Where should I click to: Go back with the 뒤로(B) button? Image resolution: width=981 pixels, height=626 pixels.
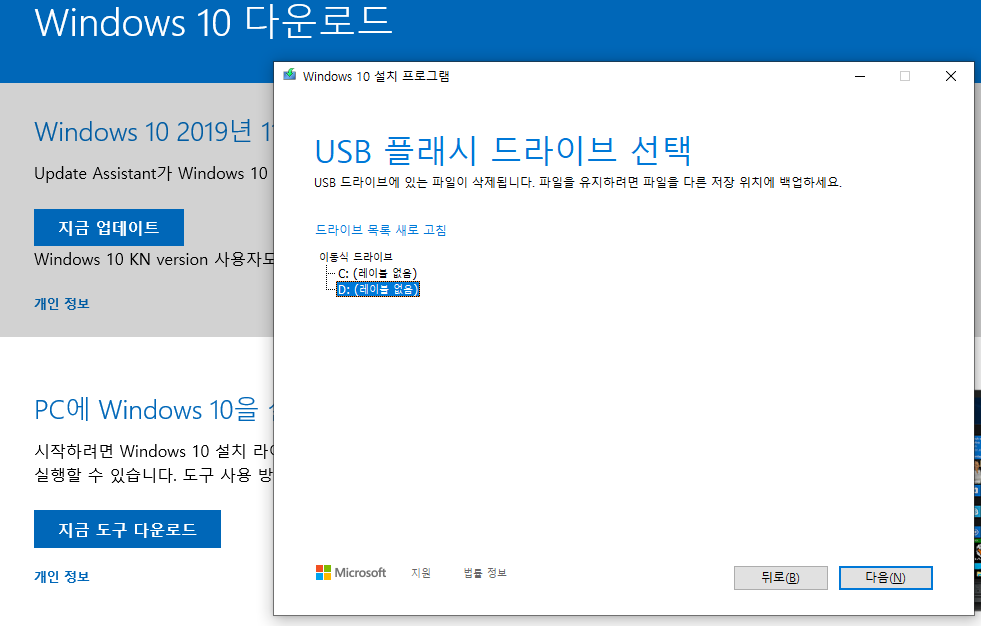click(780, 578)
